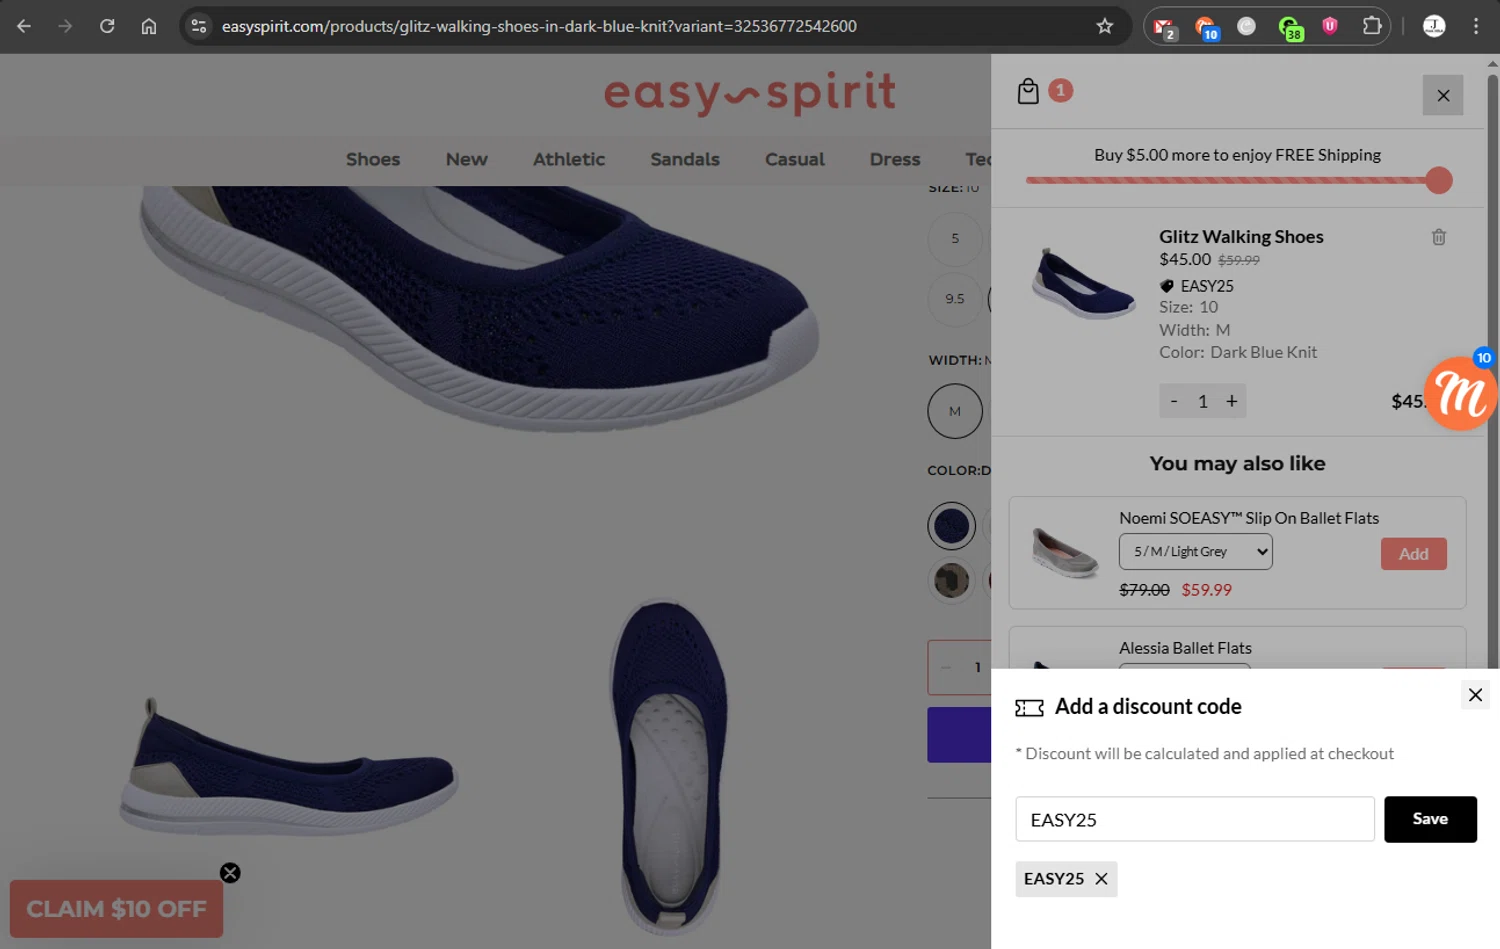Open the Shoes menu
Viewport: 1500px width, 949px height.
click(373, 159)
